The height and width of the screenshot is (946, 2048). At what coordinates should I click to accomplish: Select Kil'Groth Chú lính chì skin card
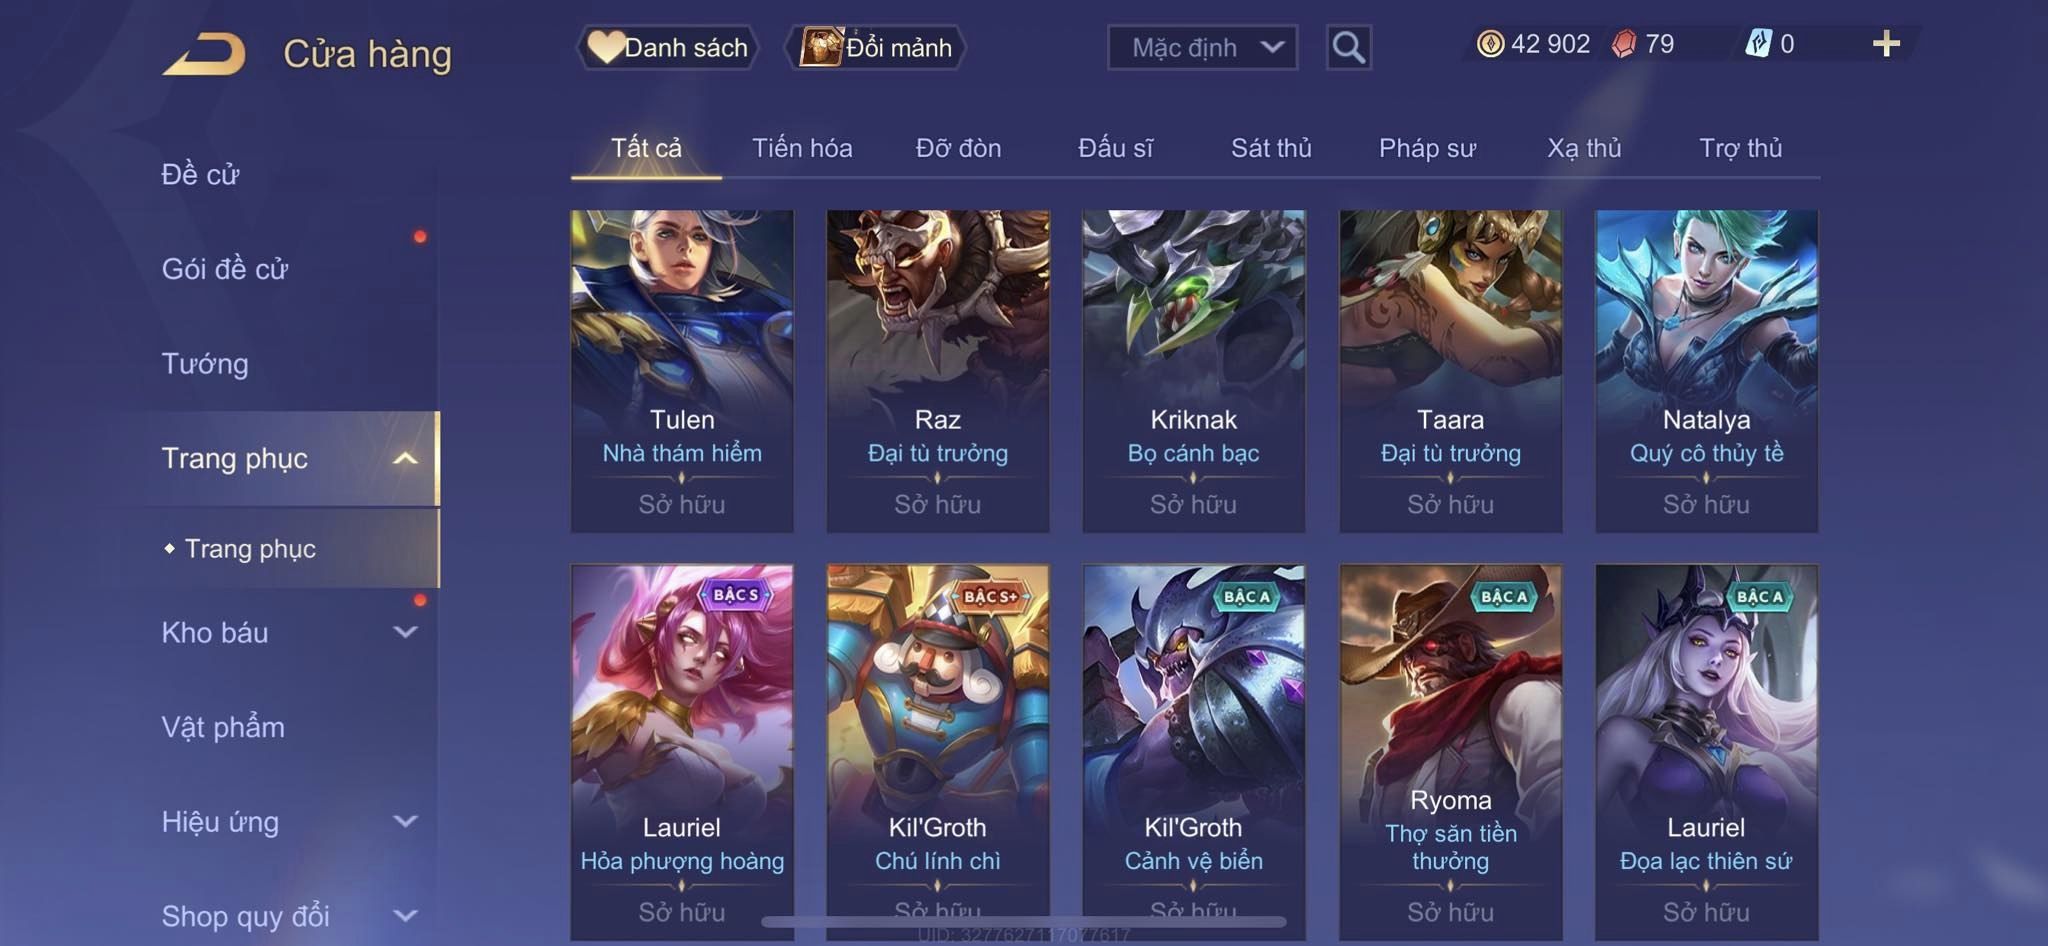point(938,752)
